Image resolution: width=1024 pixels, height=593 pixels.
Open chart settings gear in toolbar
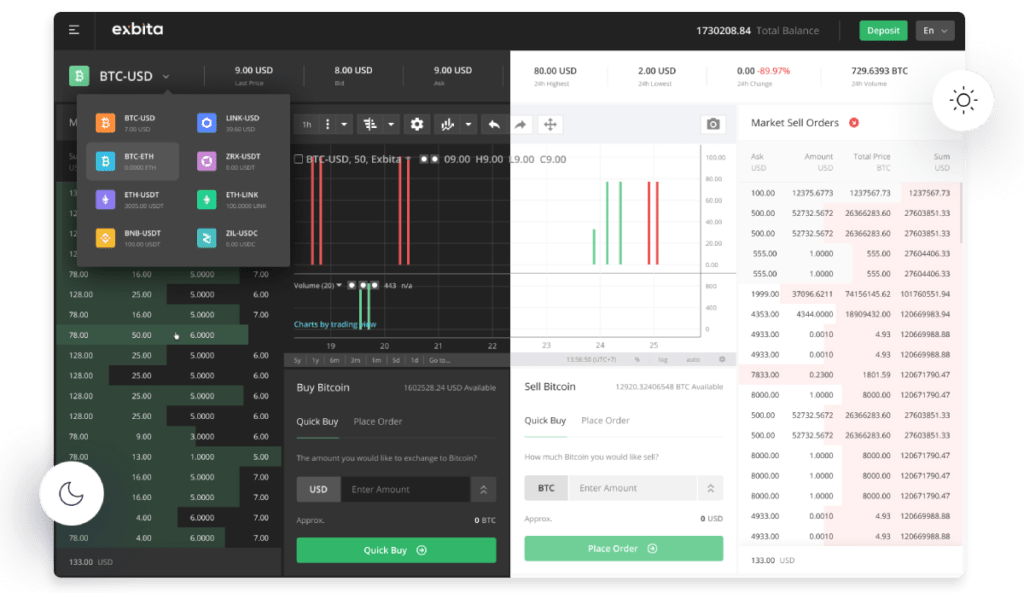[x=417, y=124]
